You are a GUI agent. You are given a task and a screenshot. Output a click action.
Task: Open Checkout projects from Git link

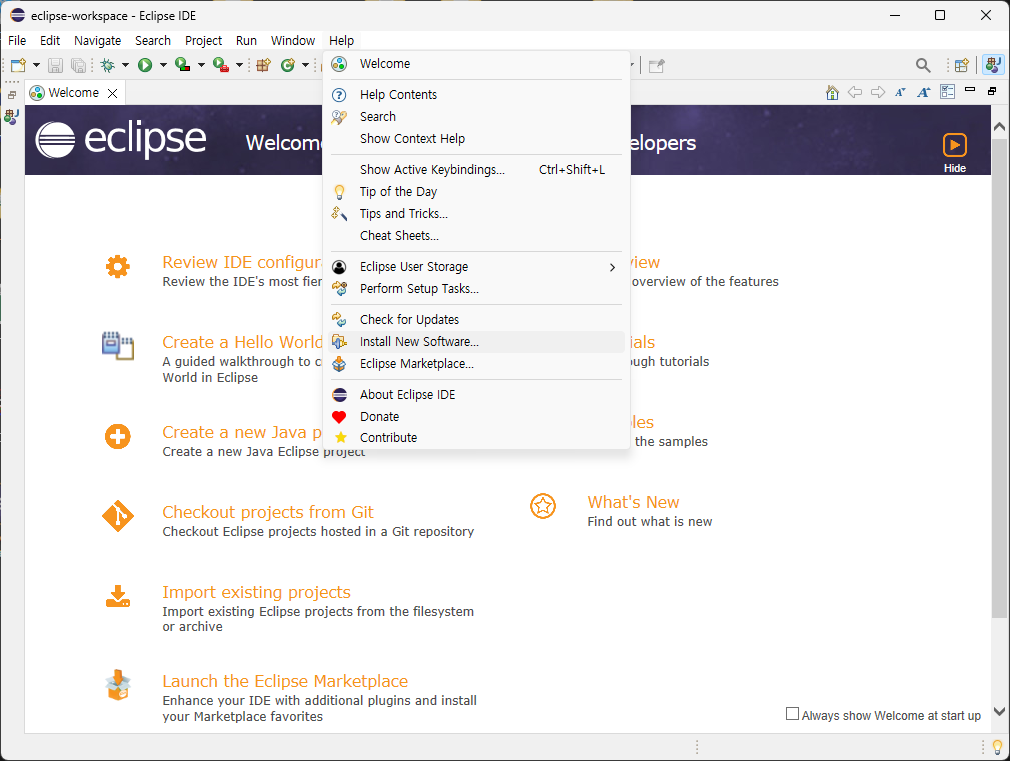[267, 512]
